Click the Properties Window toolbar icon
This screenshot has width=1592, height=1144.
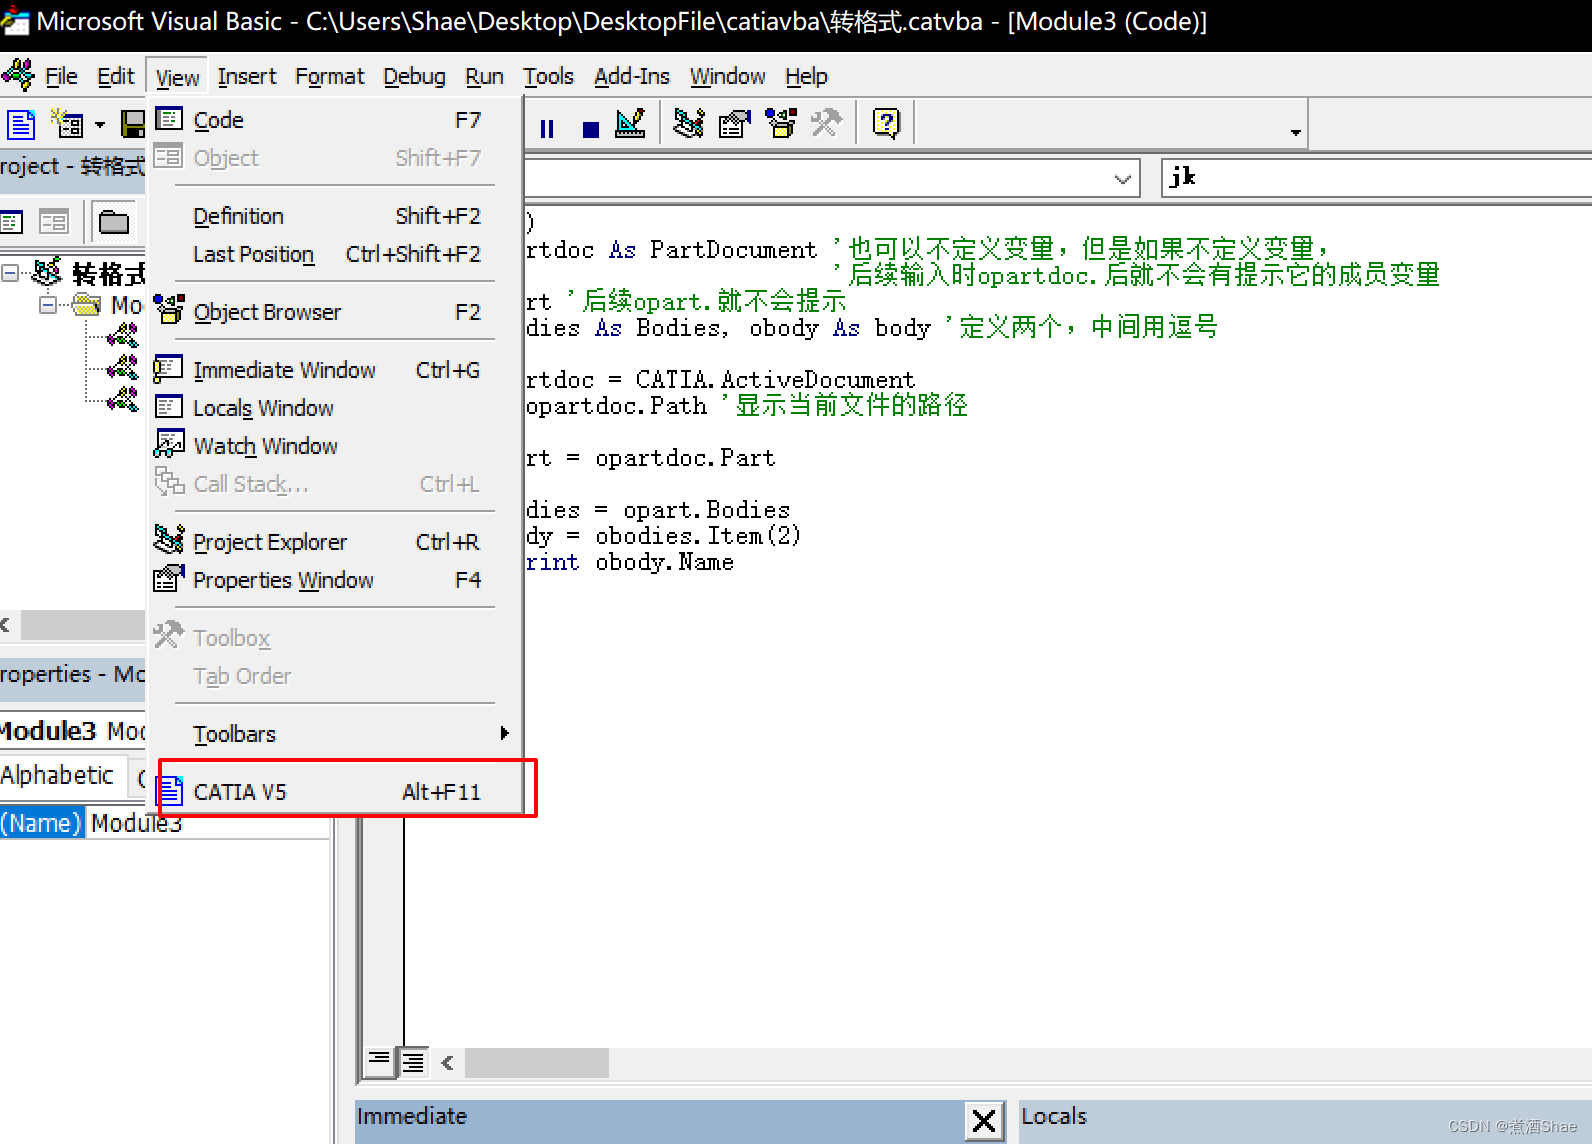point(734,124)
